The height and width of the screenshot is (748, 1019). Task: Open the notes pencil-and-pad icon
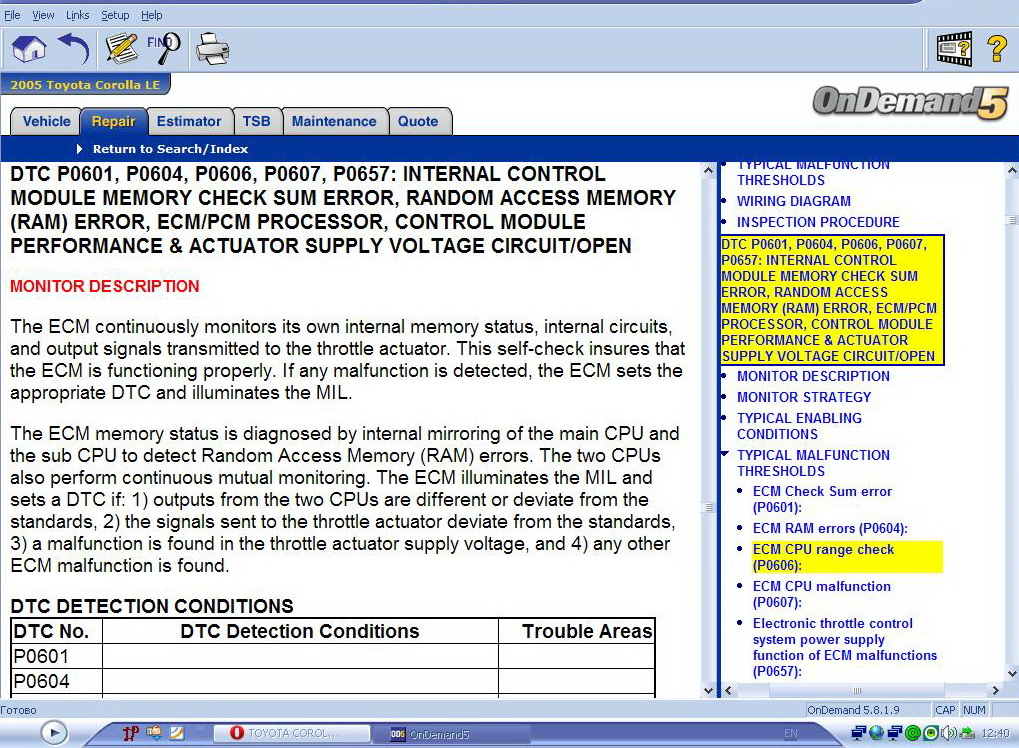click(x=122, y=49)
